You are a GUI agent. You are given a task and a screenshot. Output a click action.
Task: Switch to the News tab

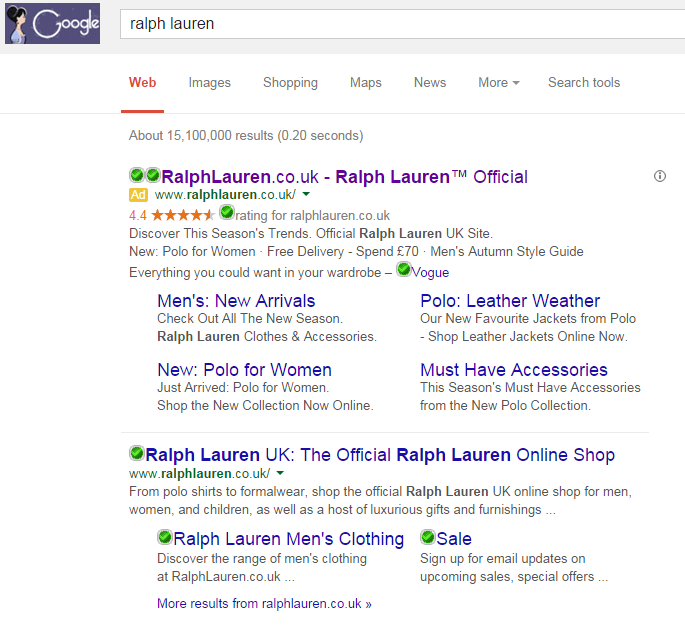430,83
